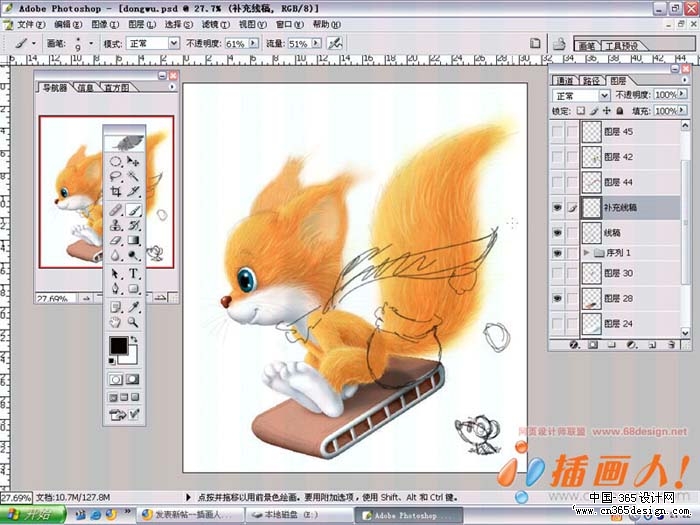Select the Notes tool
The width and height of the screenshot is (700, 525).
pyautogui.click(x=116, y=307)
